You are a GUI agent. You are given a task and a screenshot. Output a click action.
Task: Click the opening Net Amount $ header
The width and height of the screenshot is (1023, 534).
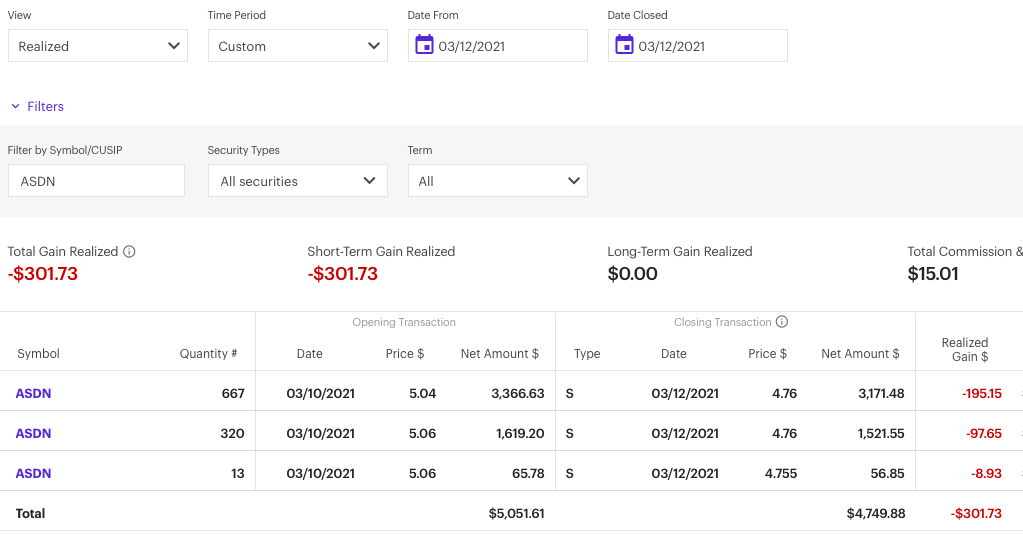point(499,353)
